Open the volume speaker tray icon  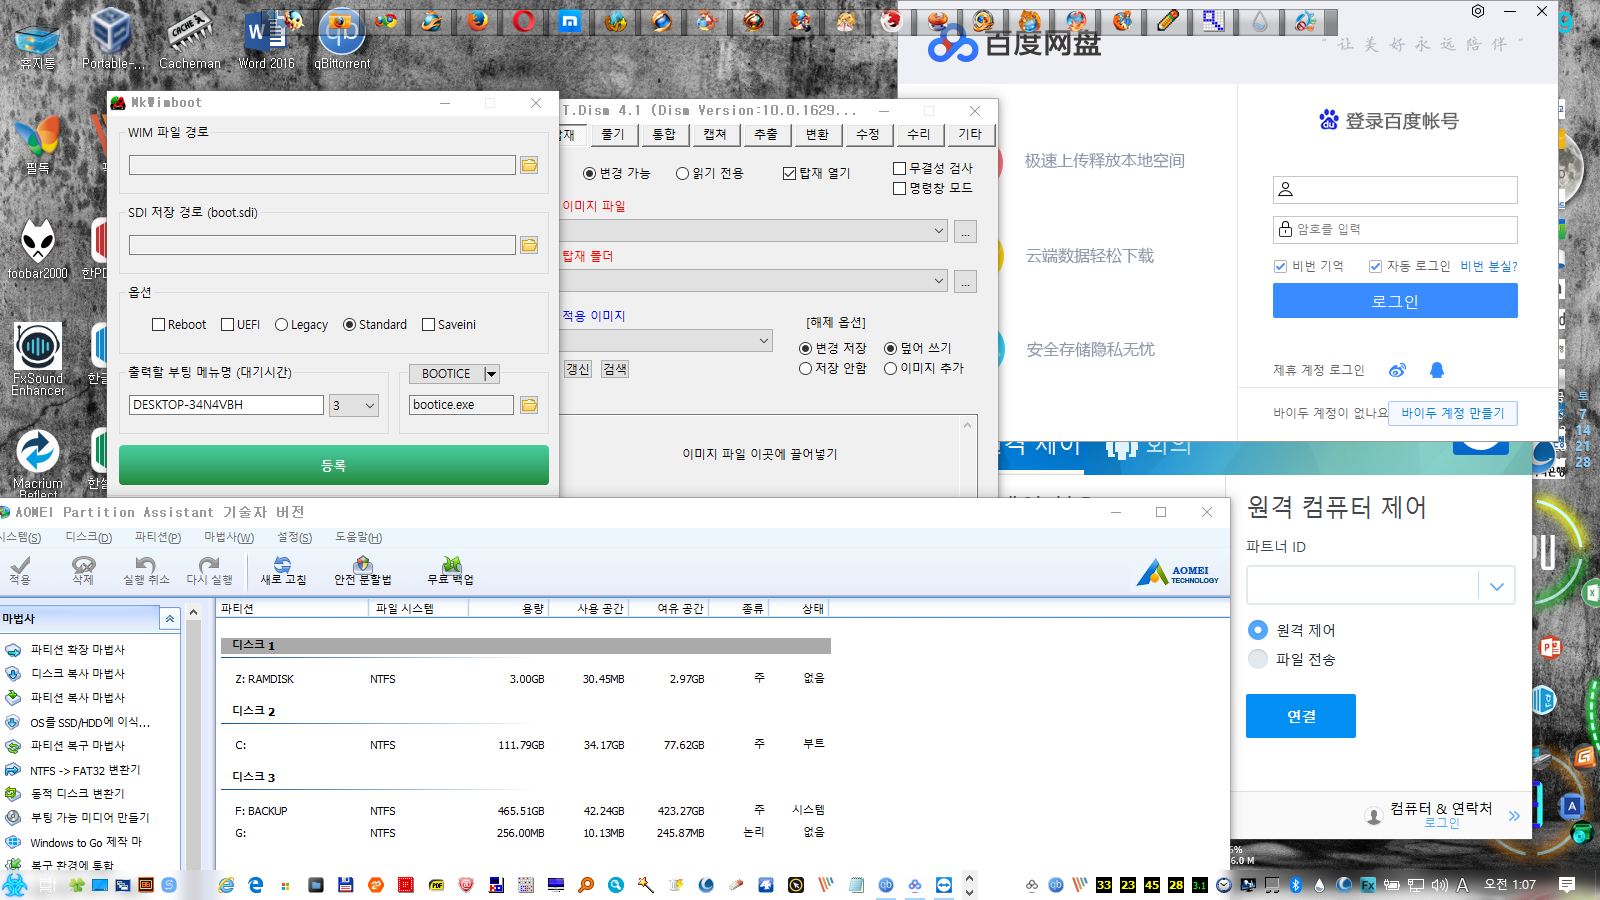1439,885
